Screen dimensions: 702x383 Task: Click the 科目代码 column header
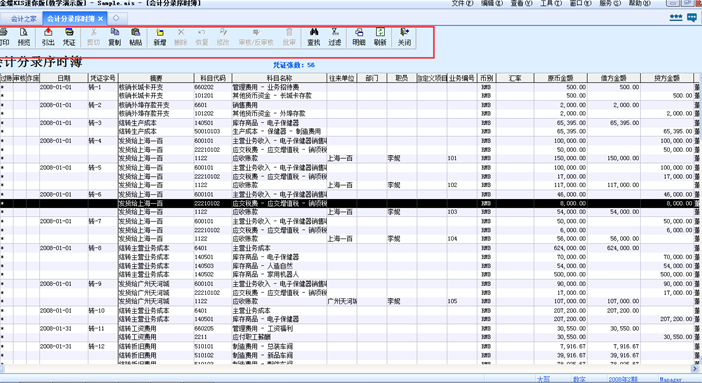tap(213, 78)
